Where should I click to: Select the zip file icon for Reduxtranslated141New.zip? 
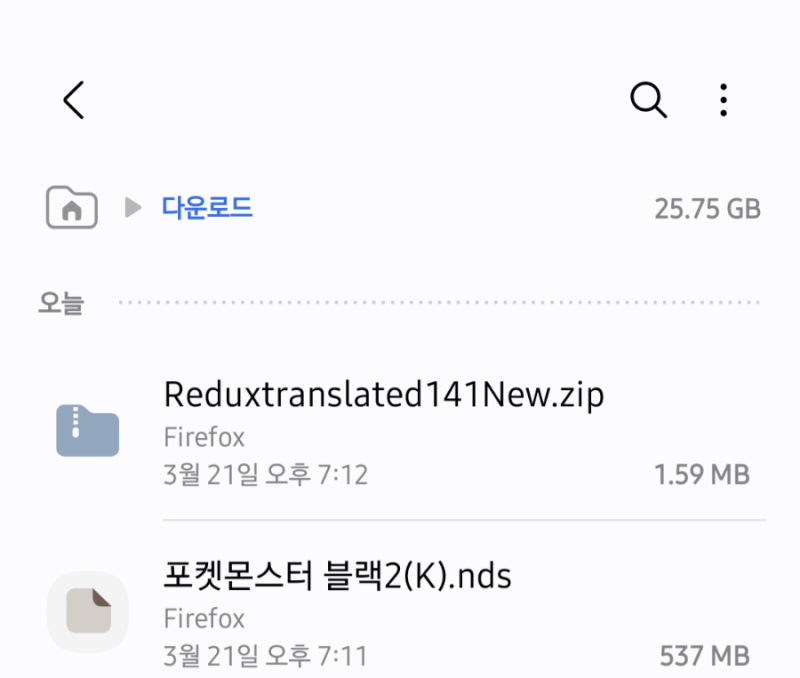pyautogui.click(x=88, y=432)
